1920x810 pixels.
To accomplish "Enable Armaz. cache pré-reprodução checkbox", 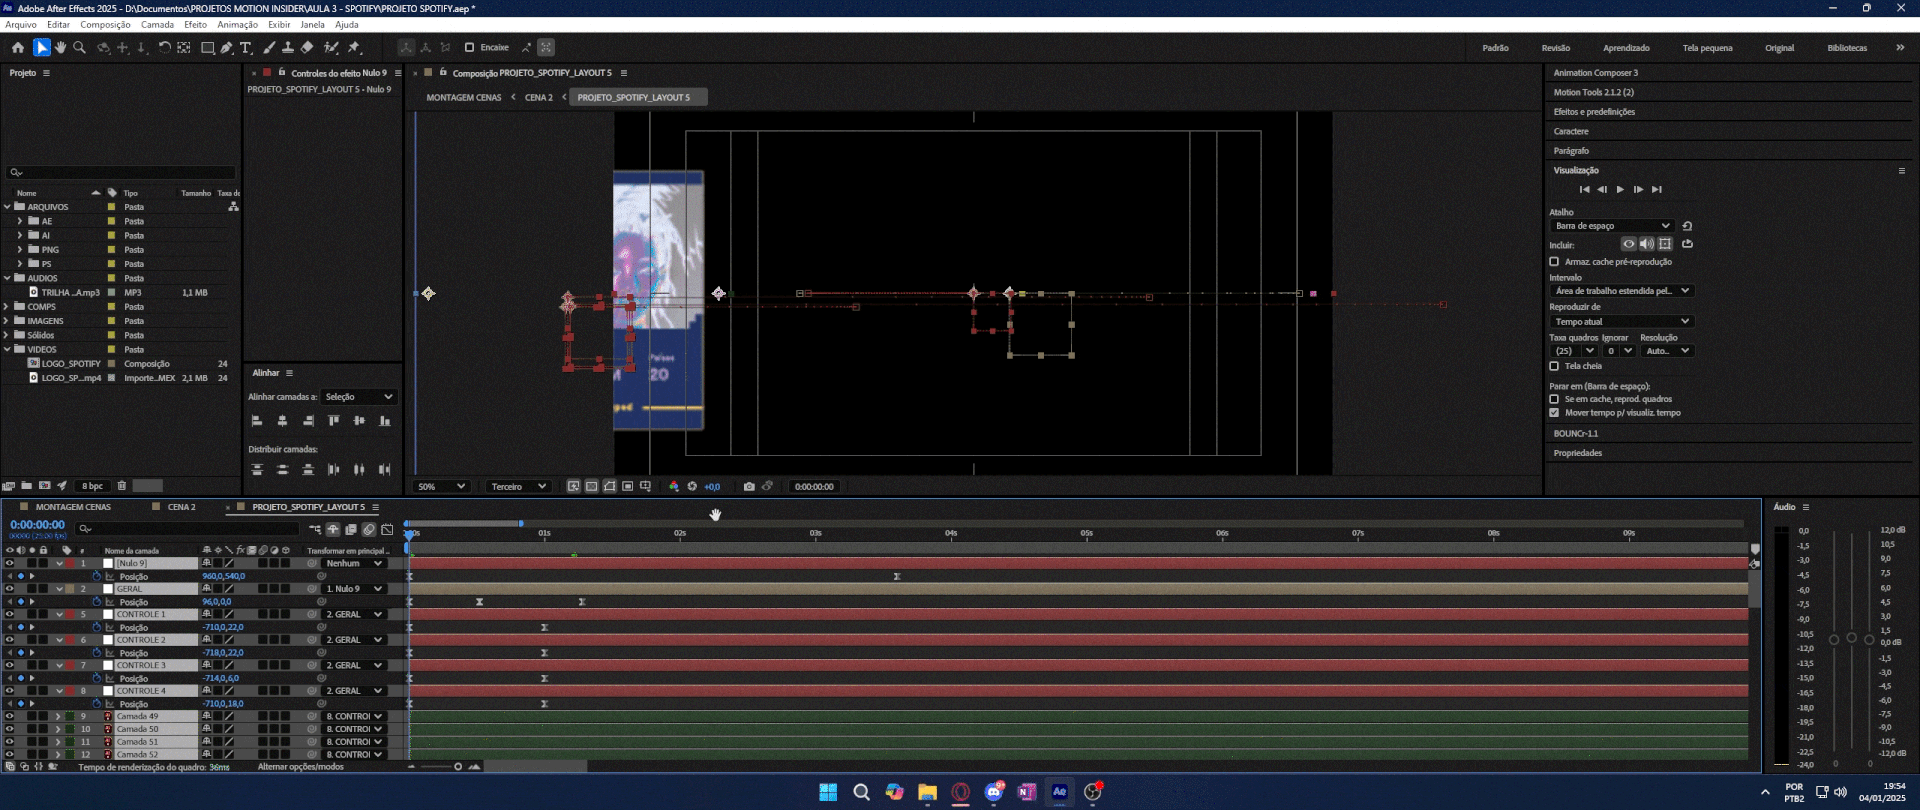I will (1554, 262).
